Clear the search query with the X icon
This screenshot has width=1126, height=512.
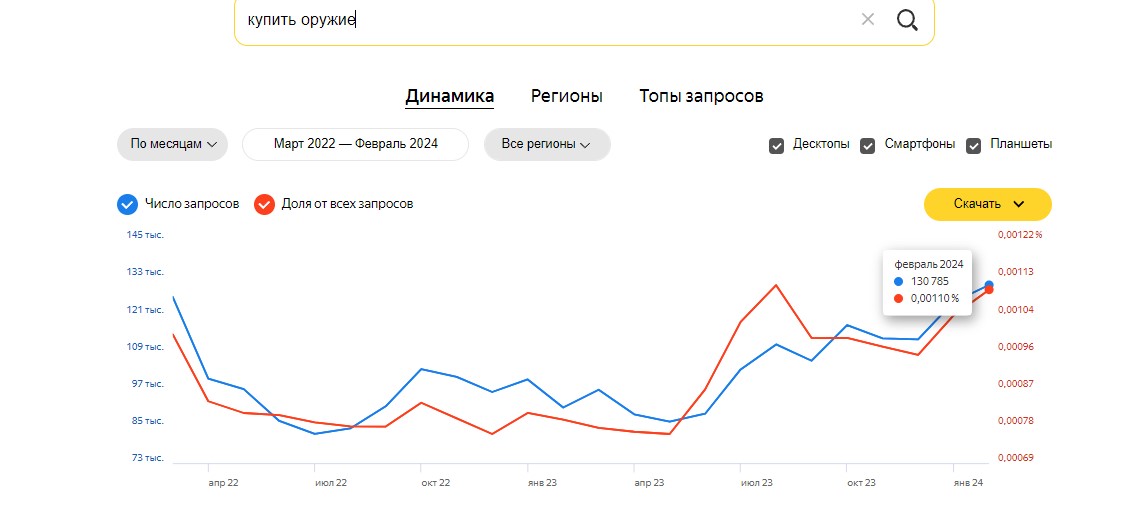pyautogui.click(x=867, y=19)
